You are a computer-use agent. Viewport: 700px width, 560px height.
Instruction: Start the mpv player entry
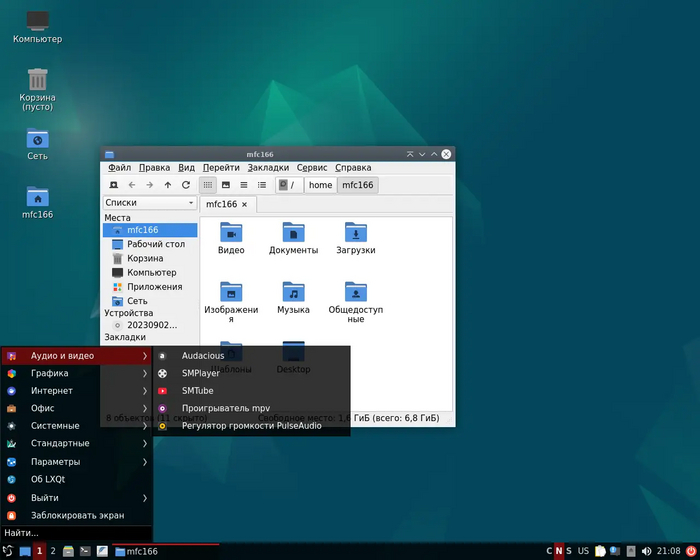251,408
